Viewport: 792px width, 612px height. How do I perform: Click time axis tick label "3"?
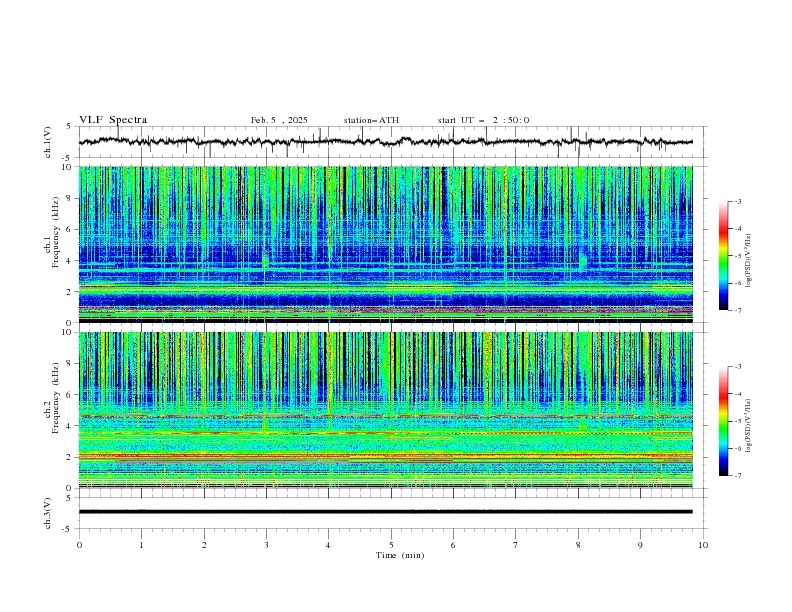click(266, 545)
